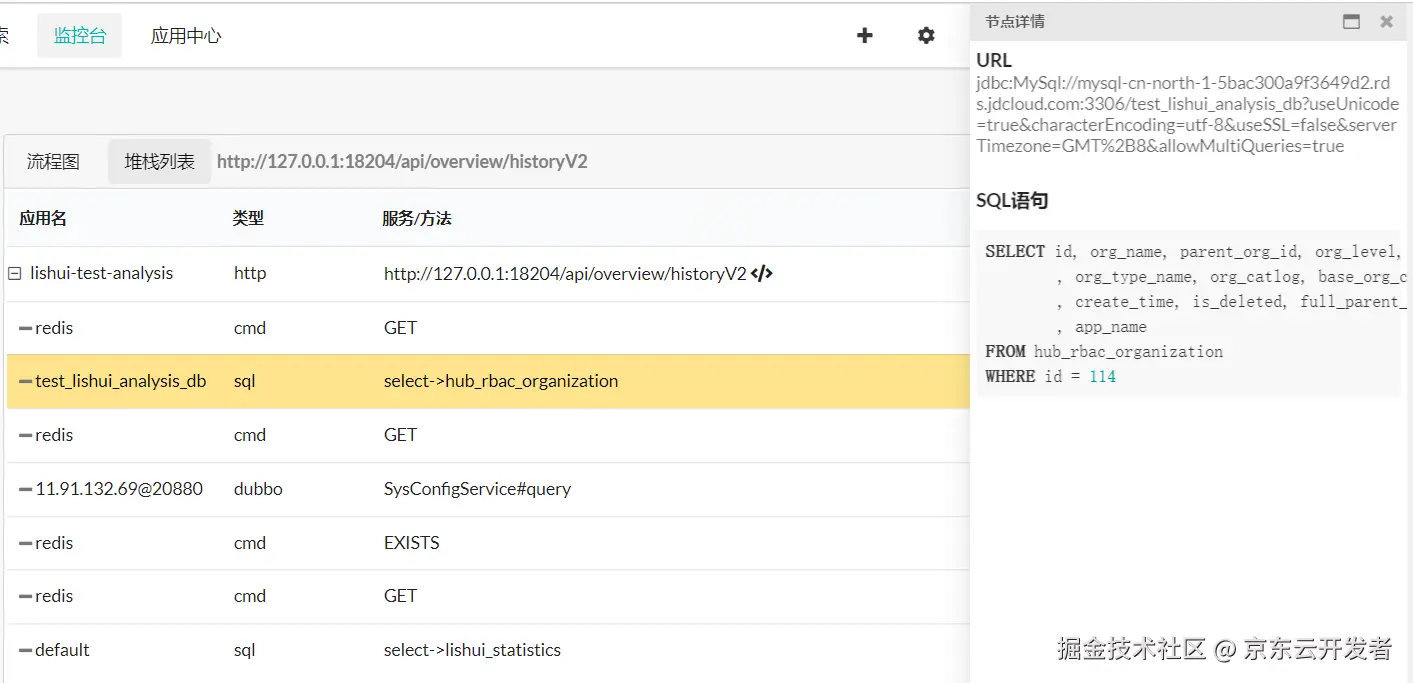
Task: Click the 应用名 column header
Action: pyautogui.click(x=43, y=218)
